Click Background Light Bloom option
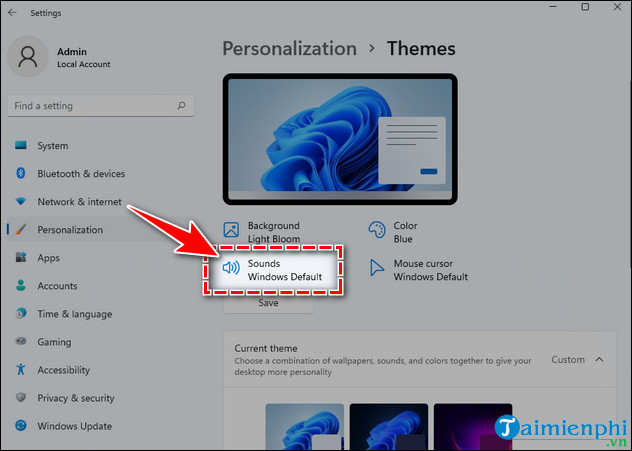This screenshot has width=632, height=451. (262, 232)
